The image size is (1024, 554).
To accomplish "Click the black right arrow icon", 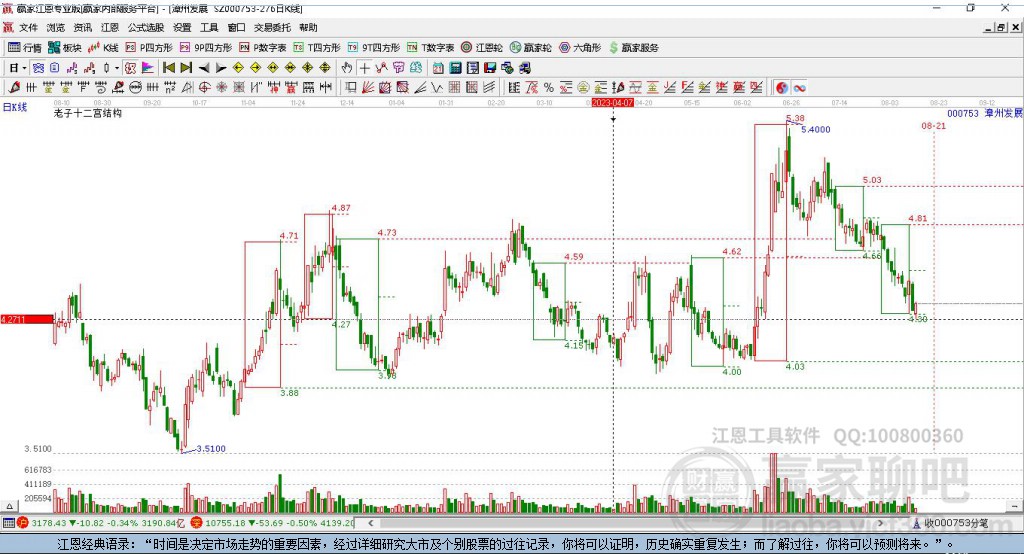I will [221, 68].
